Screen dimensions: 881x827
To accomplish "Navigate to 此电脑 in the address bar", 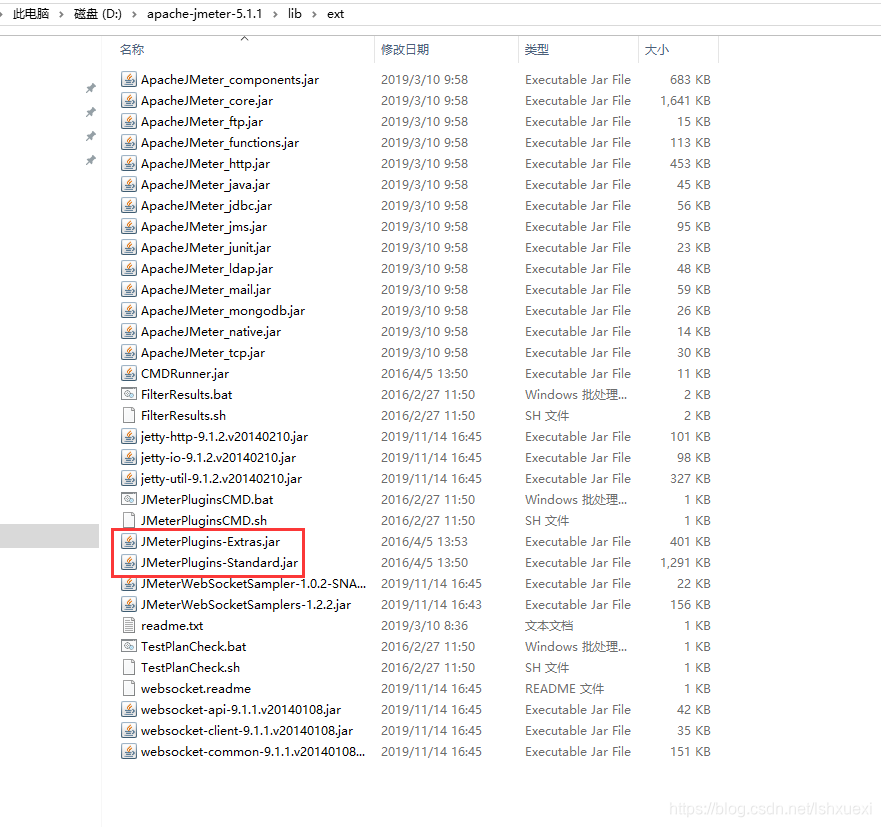I will (30, 14).
